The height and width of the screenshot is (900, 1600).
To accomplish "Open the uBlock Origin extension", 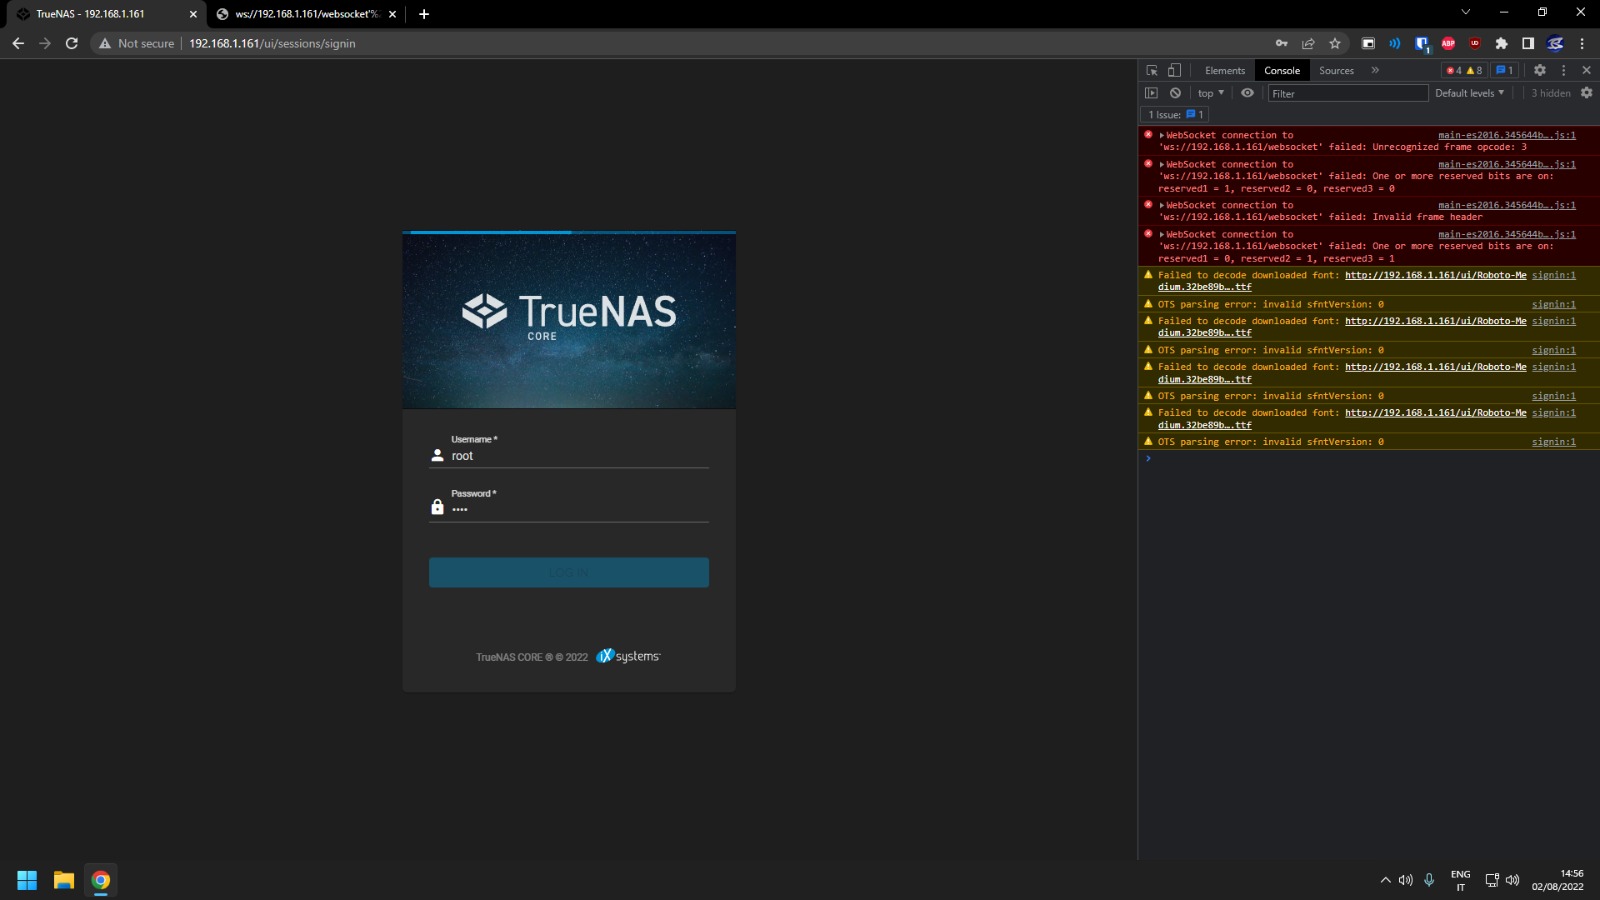I will 1475,43.
